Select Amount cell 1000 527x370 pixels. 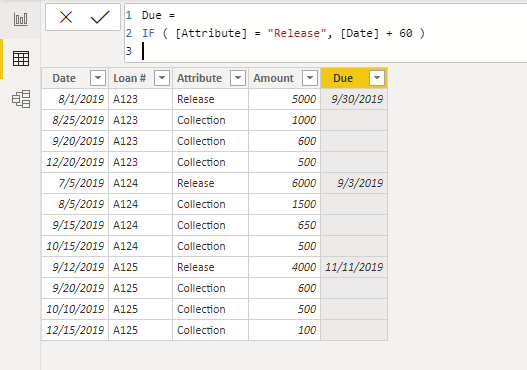[284, 120]
